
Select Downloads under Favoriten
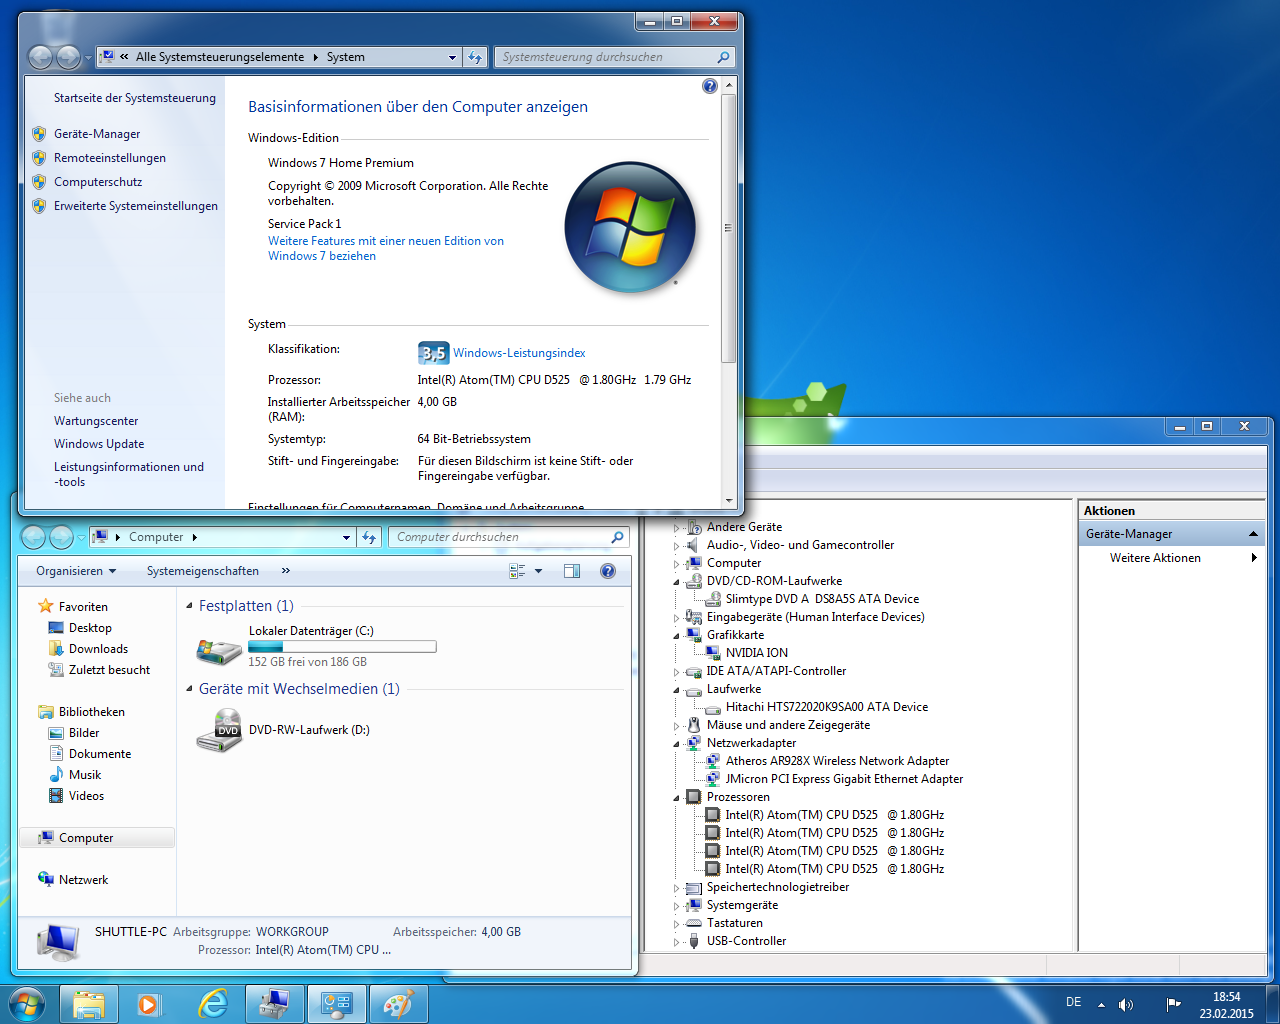coord(98,649)
